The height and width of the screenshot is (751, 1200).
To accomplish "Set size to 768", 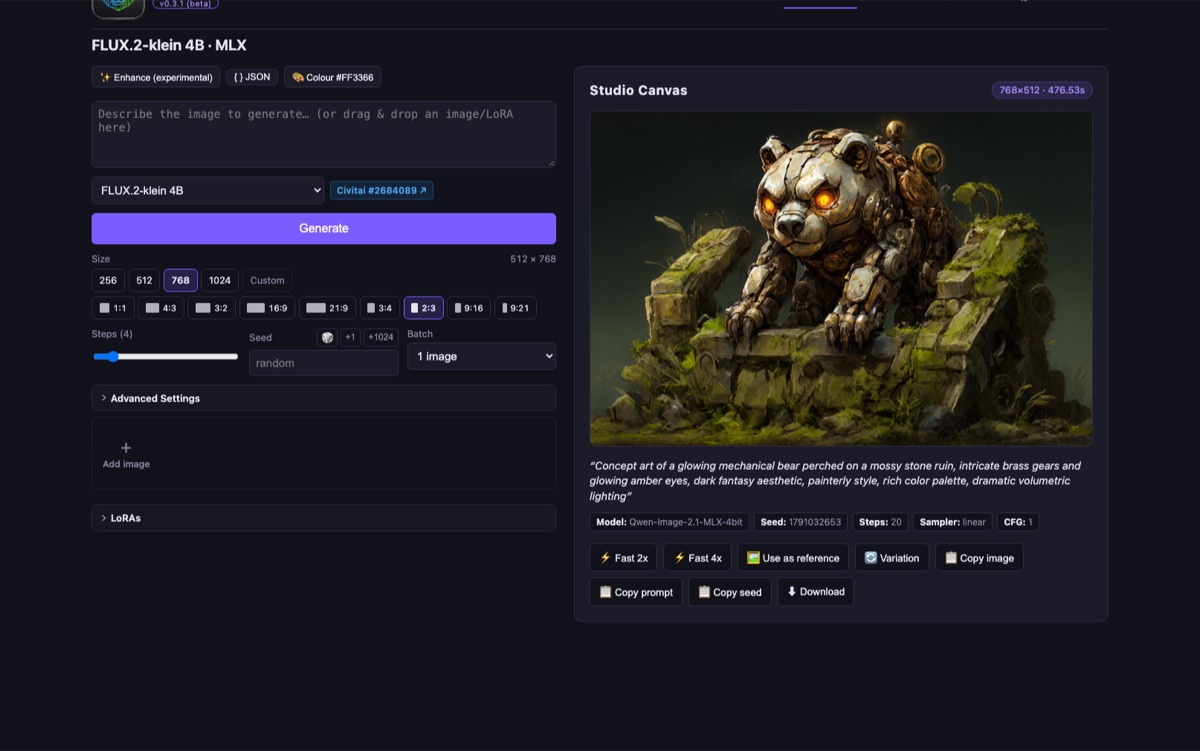I will (x=180, y=280).
